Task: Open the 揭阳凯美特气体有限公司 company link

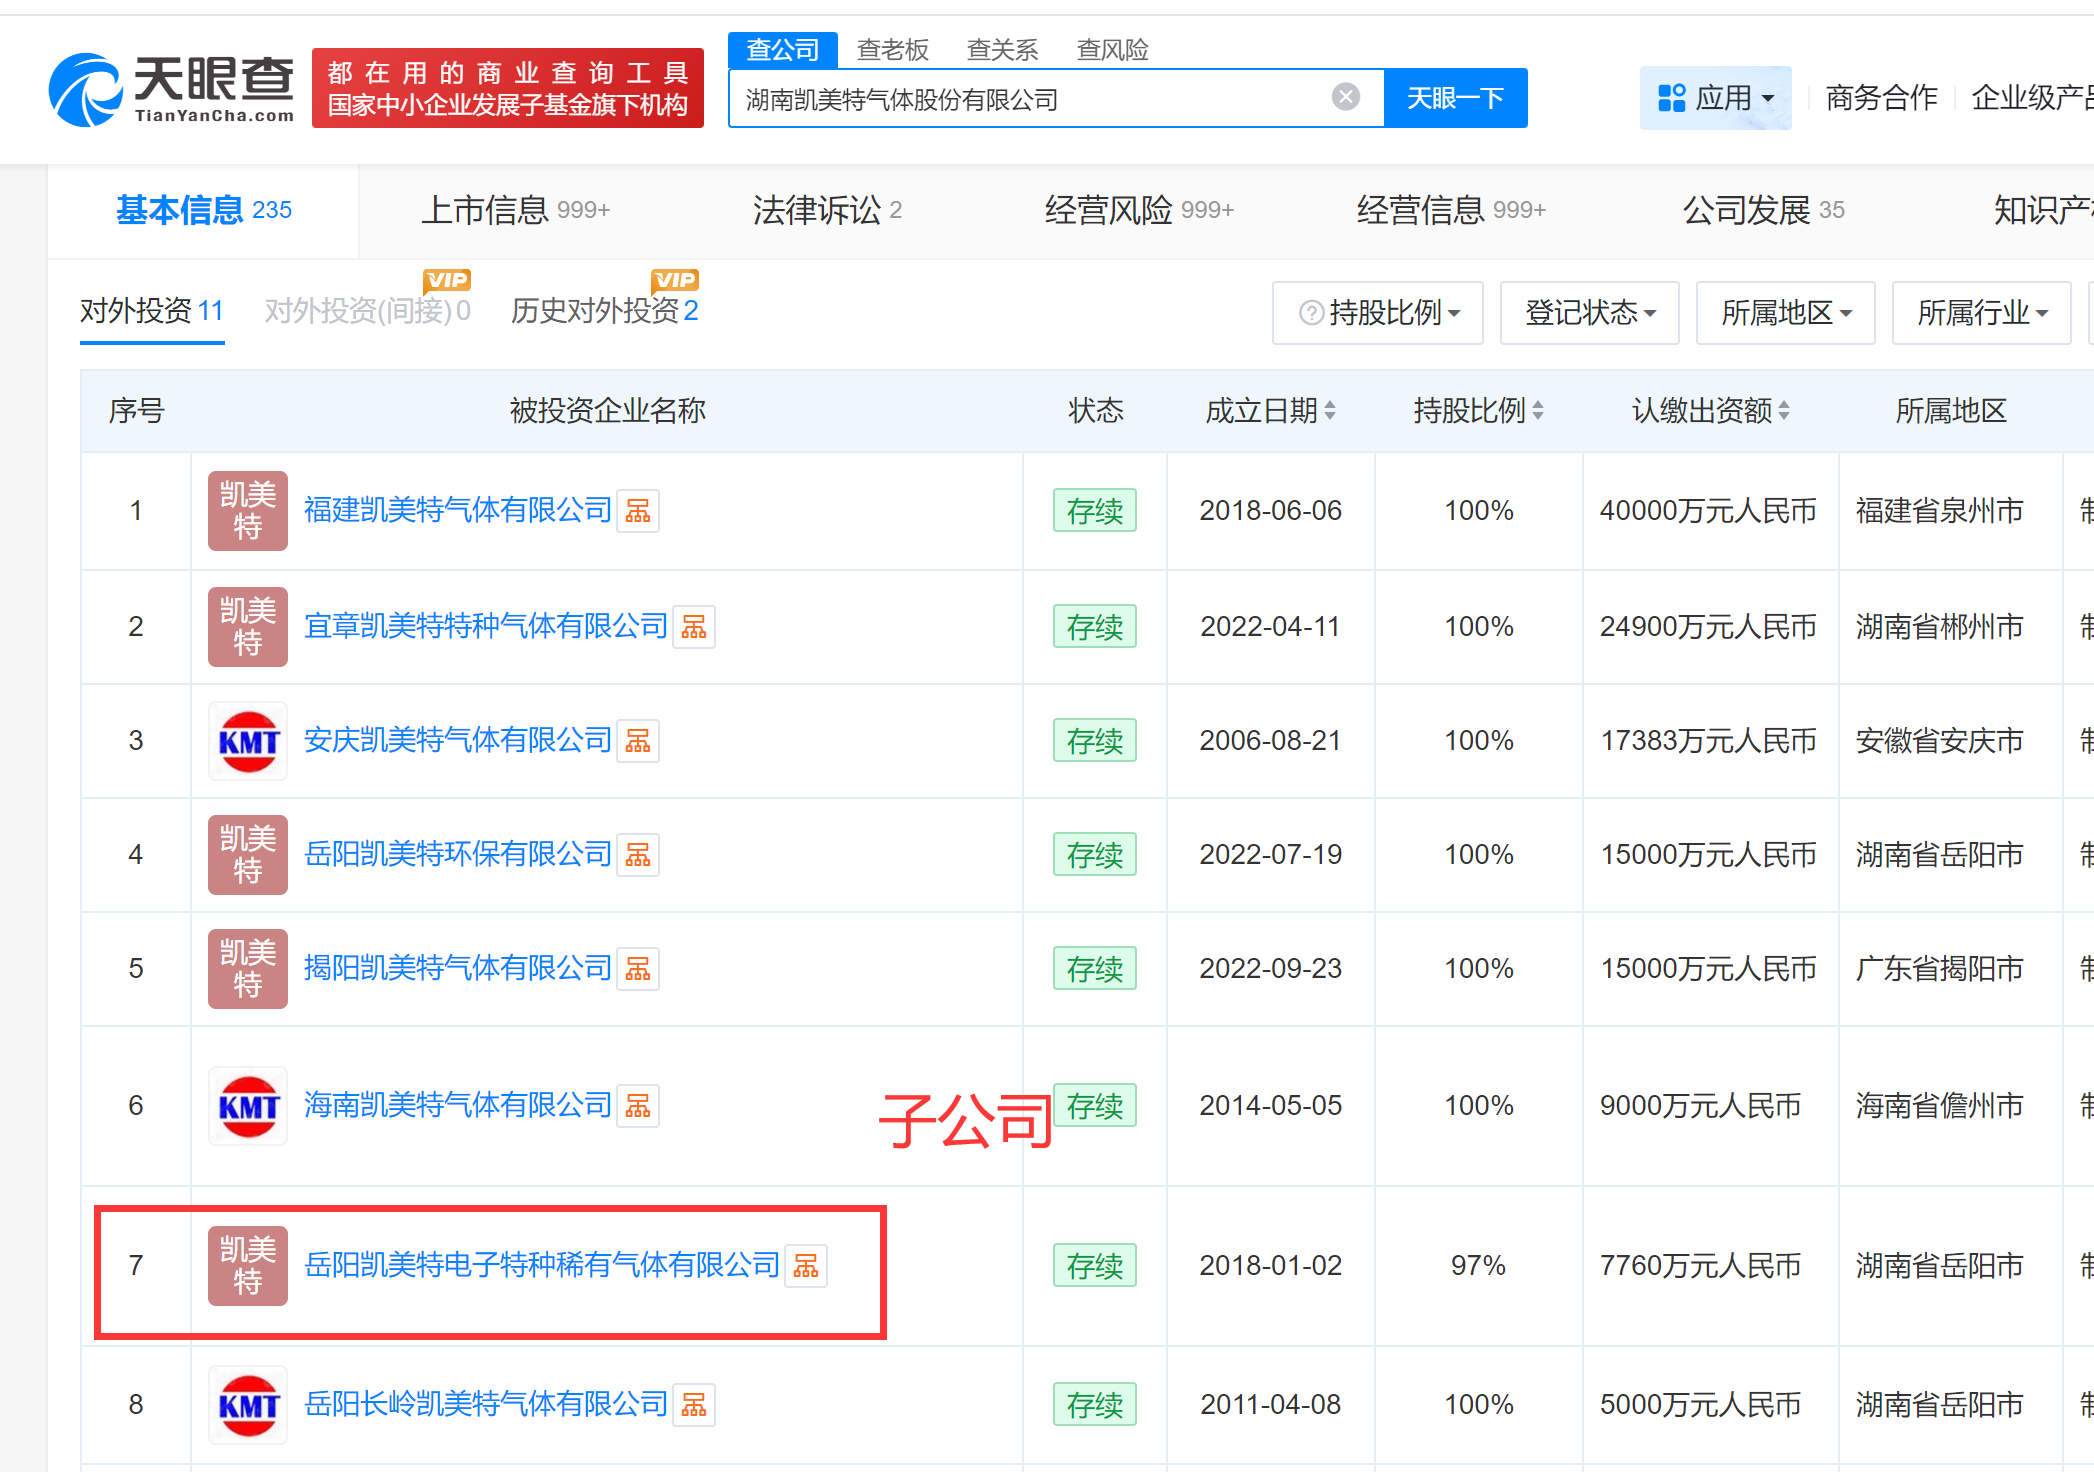Action: click(x=457, y=968)
